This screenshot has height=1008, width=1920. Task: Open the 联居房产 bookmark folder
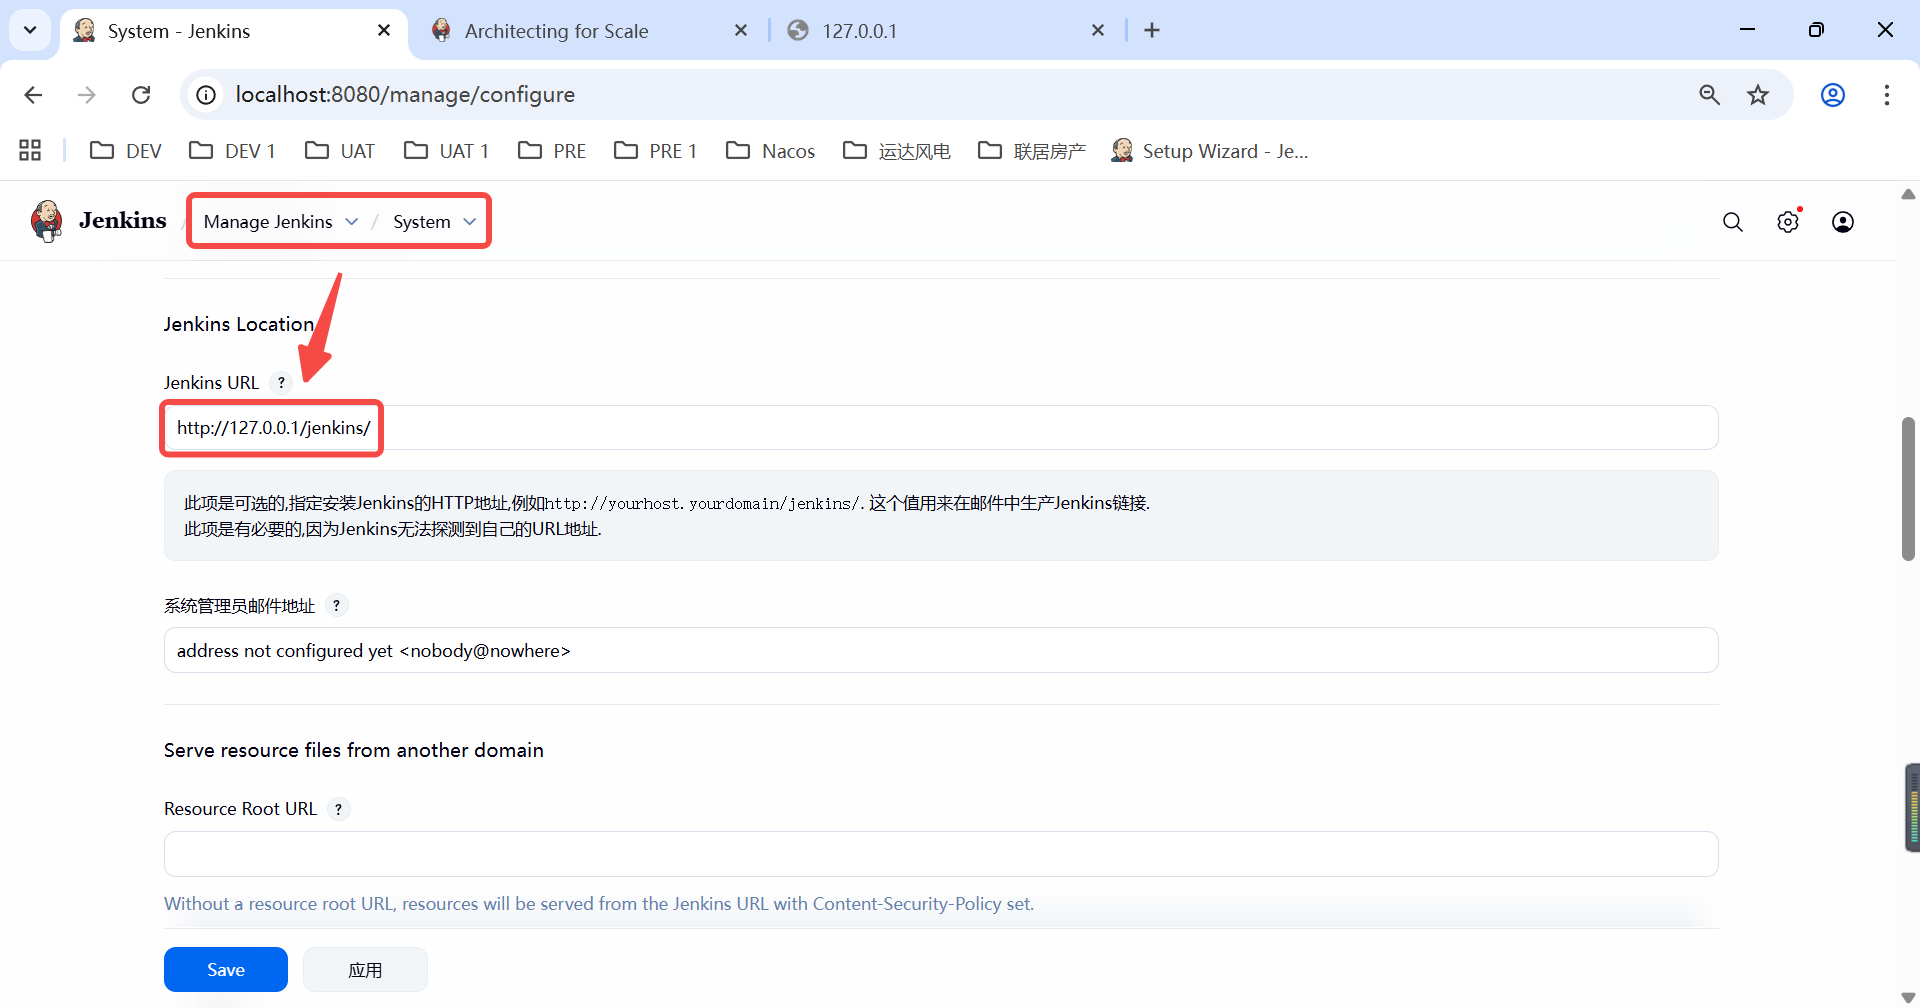(1032, 151)
